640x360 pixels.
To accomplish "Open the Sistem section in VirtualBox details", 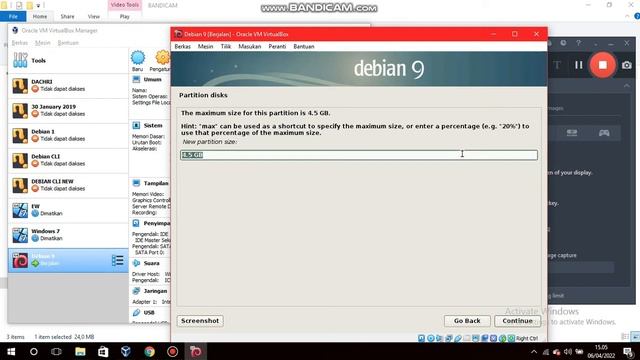I will click(x=153, y=125).
